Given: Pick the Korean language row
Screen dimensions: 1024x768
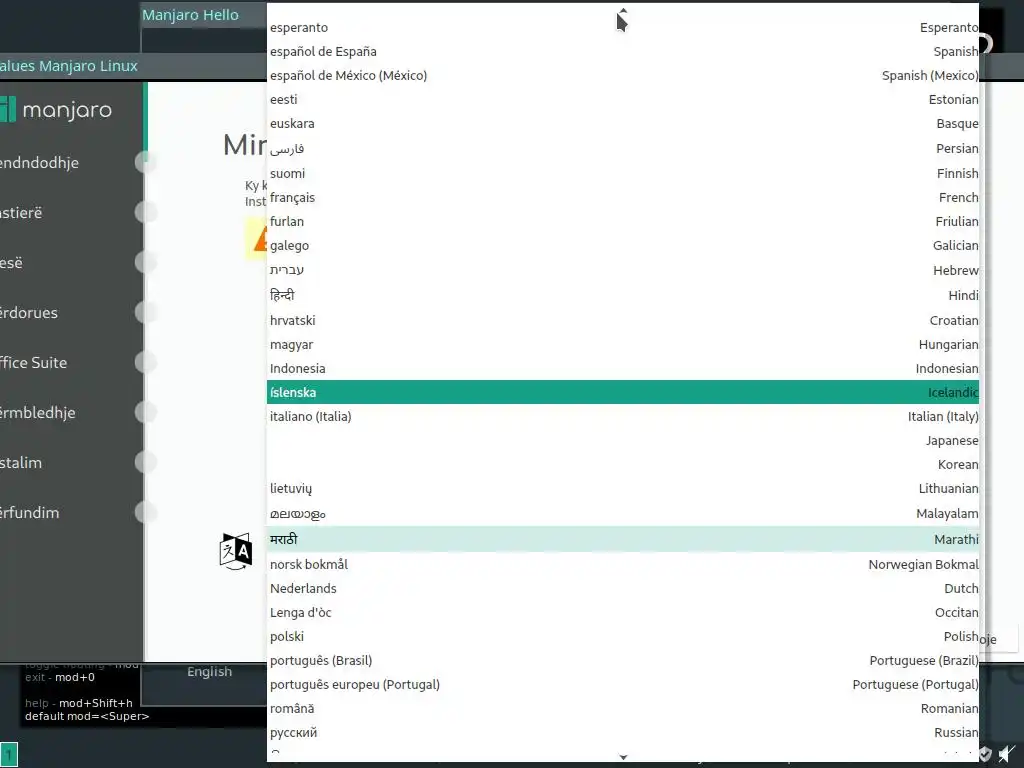Looking at the screenshot, I should pos(623,465).
